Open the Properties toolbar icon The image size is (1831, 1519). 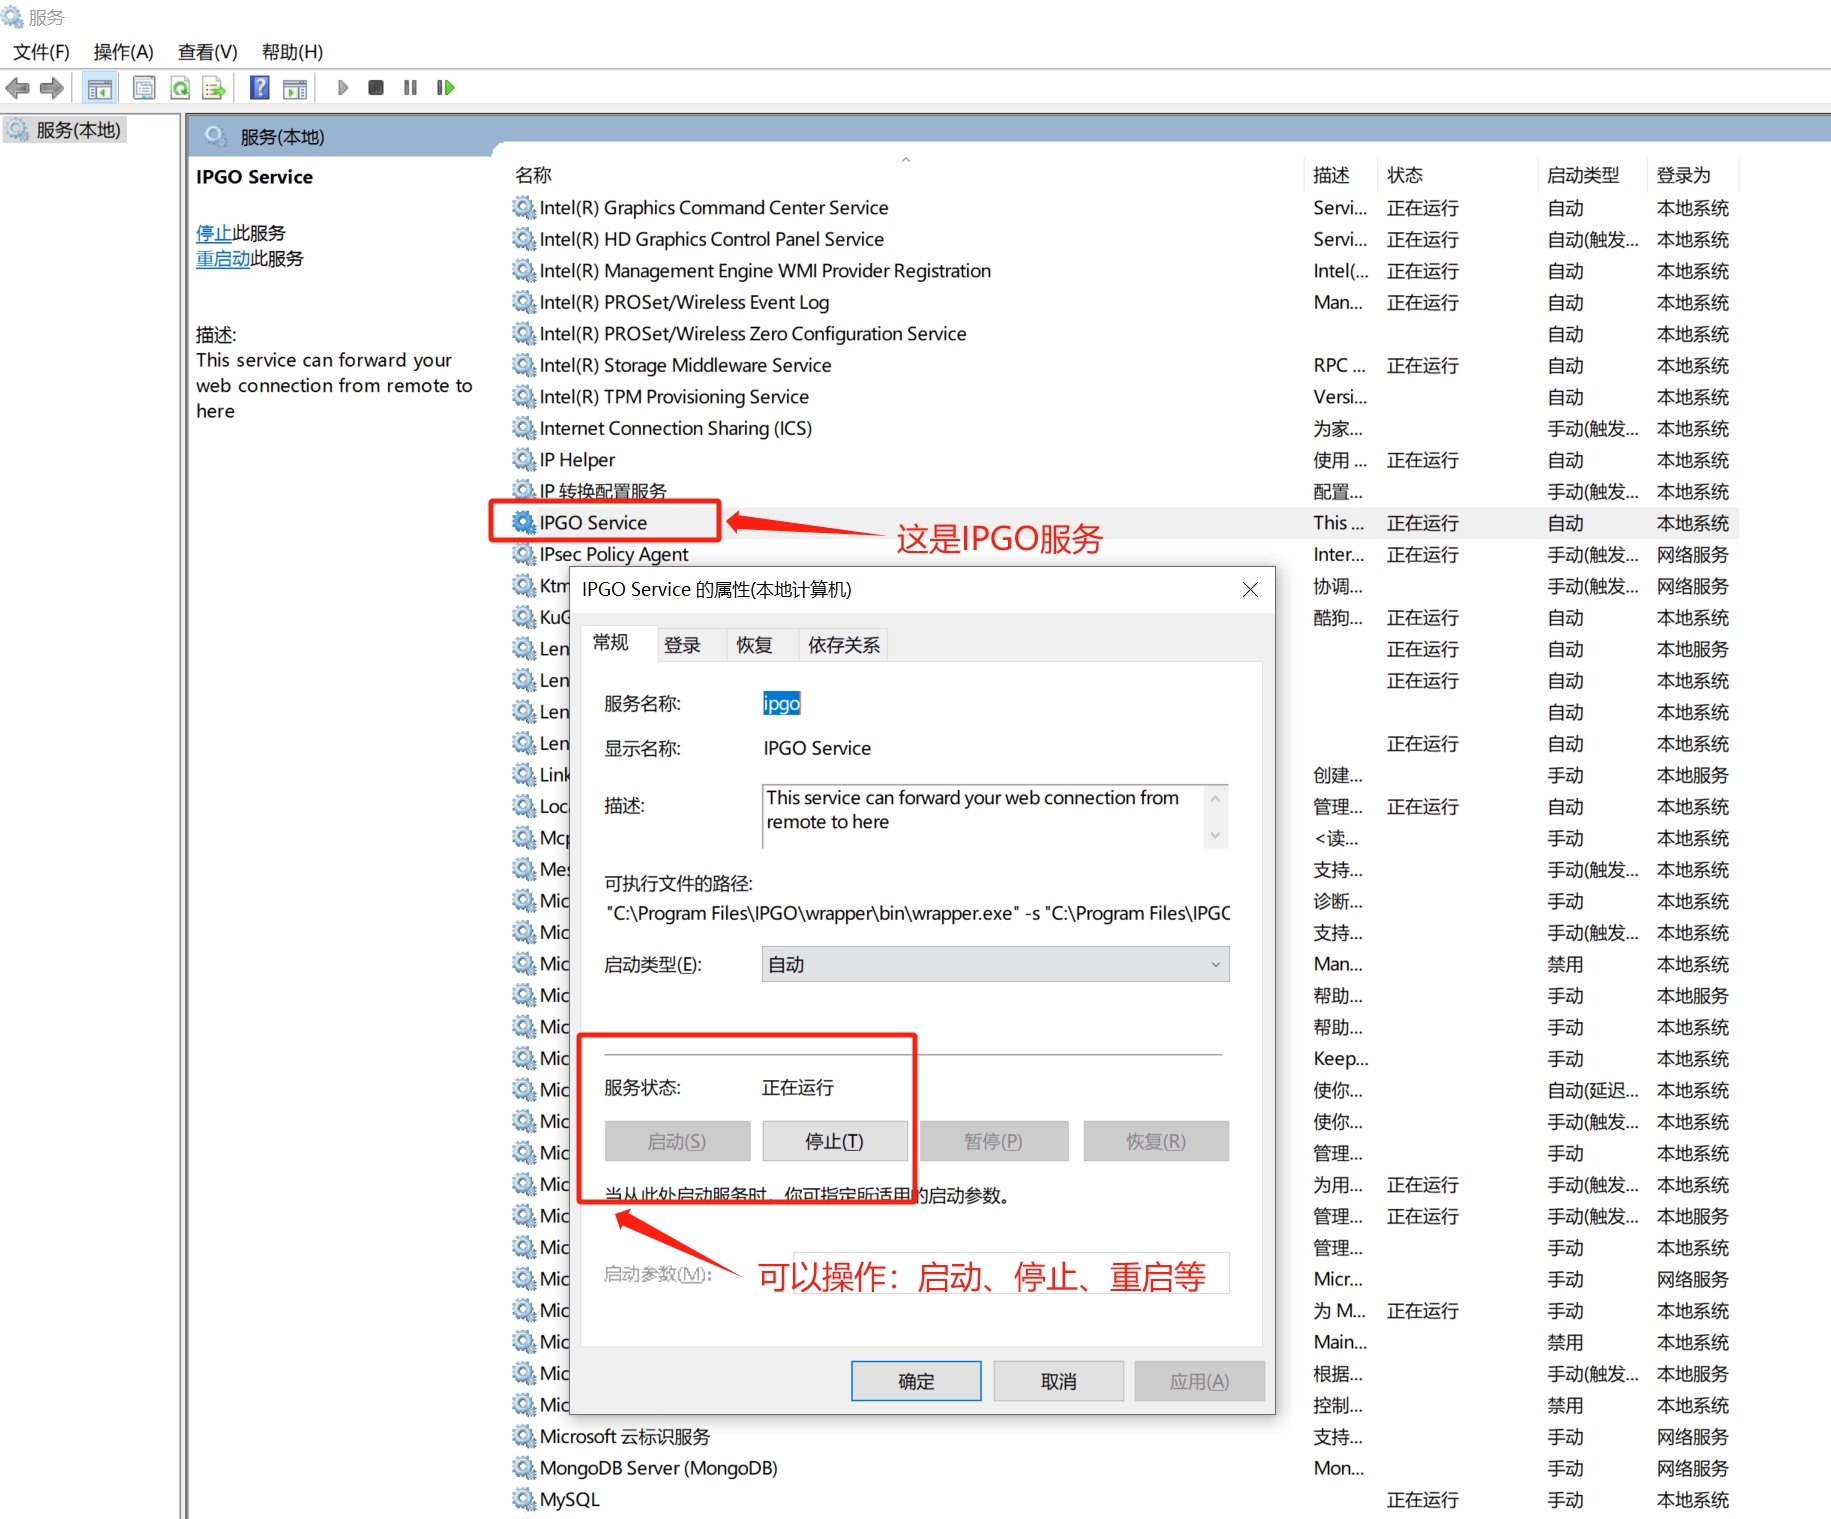144,88
